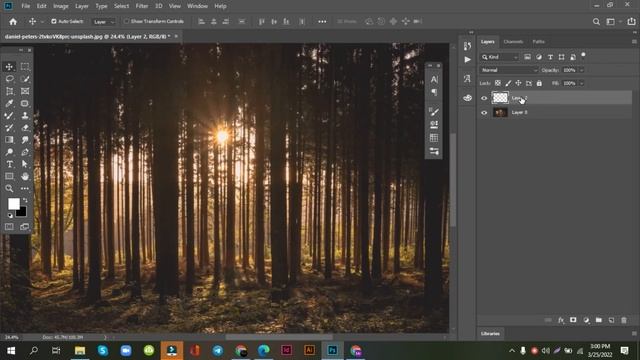Switch to the Channels tab
Viewport: 640px width, 360px height.
[x=513, y=42]
